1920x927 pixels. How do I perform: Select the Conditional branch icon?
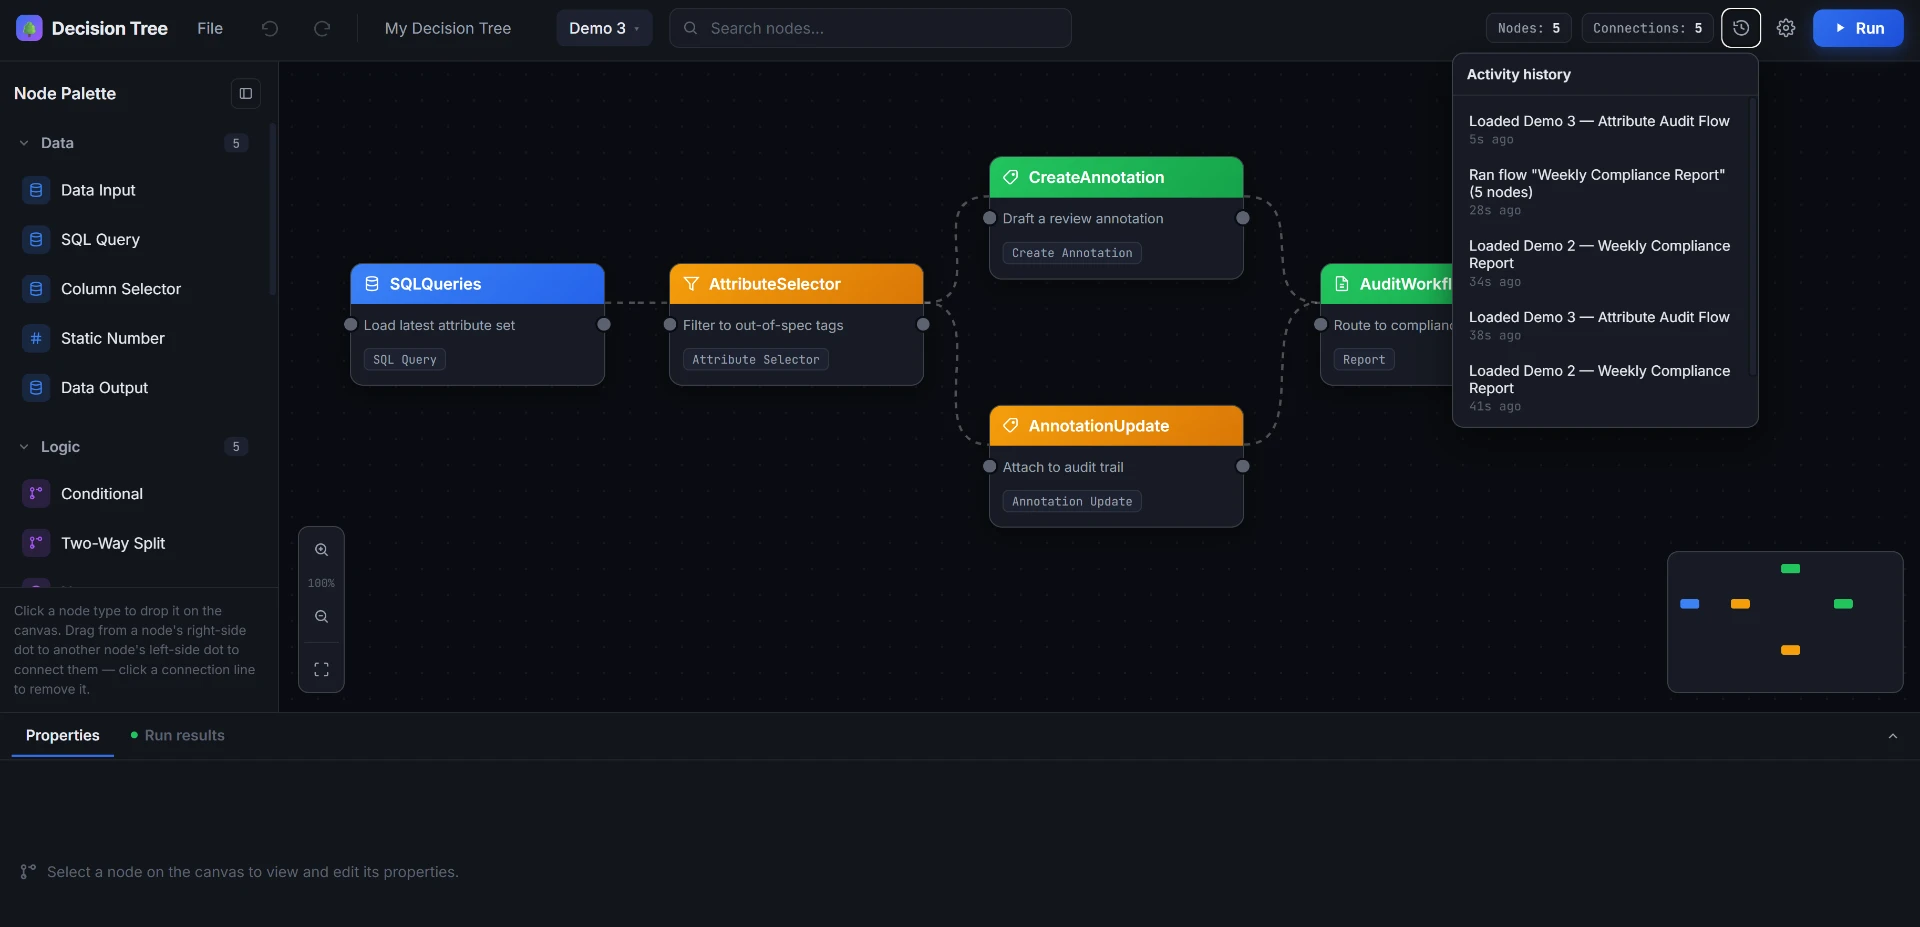tap(36, 494)
